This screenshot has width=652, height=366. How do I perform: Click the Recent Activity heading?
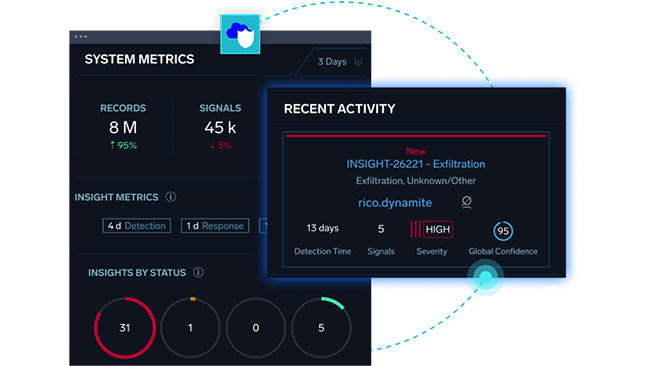click(x=340, y=109)
